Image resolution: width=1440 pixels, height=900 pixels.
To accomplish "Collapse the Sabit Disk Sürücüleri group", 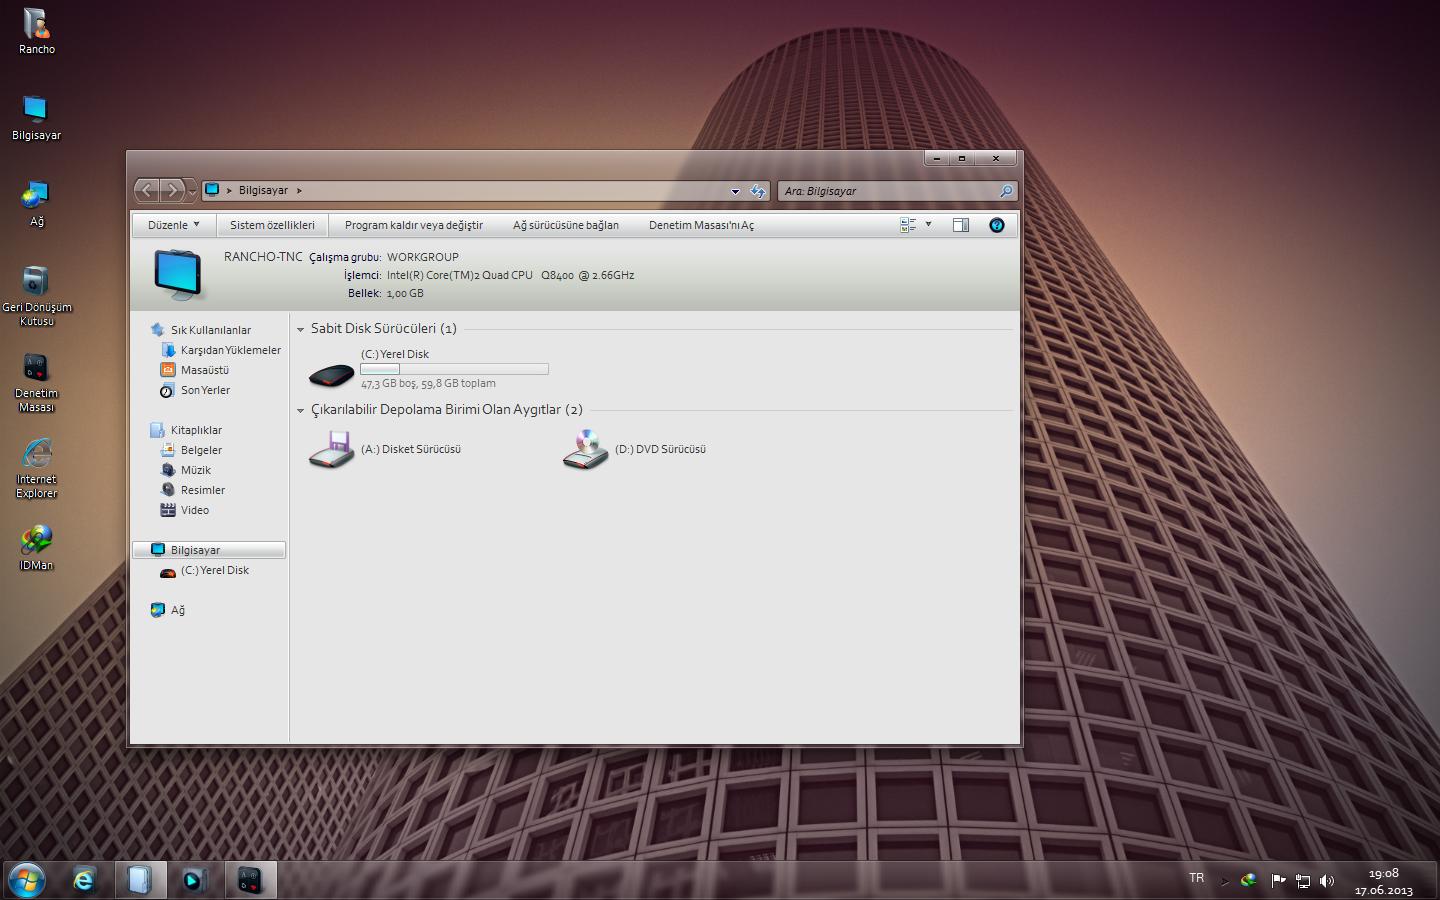I will (x=300, y=329).
